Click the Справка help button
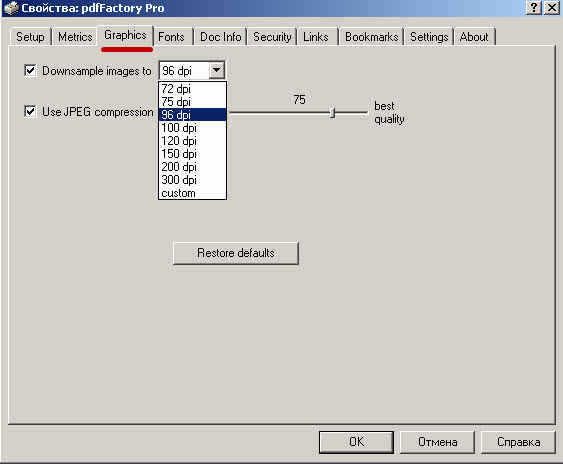 point(518,442)
